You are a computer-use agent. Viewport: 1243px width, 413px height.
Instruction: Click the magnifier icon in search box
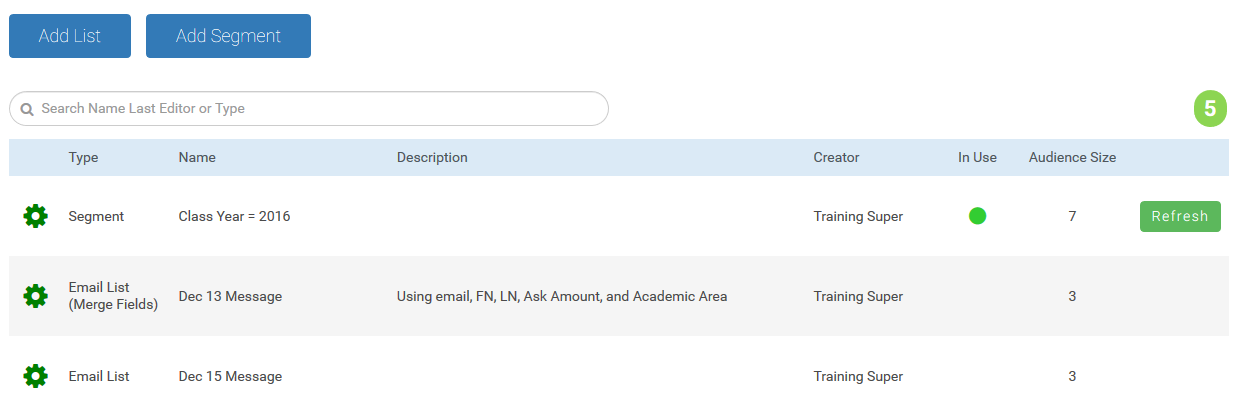click(x=27, y=109)
